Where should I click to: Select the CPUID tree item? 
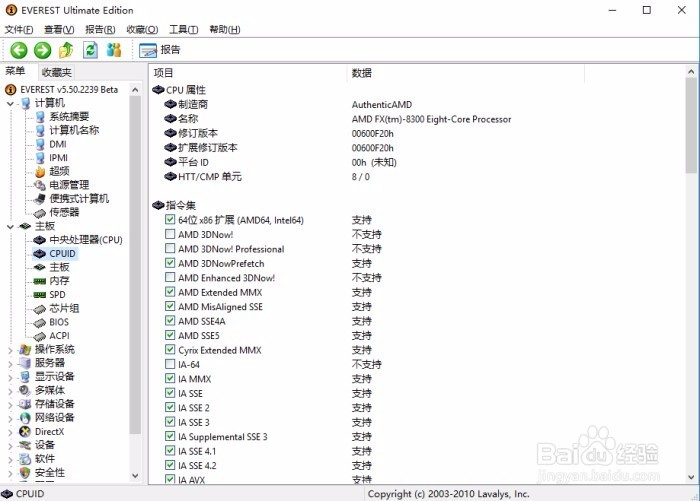tap(62, 254)
